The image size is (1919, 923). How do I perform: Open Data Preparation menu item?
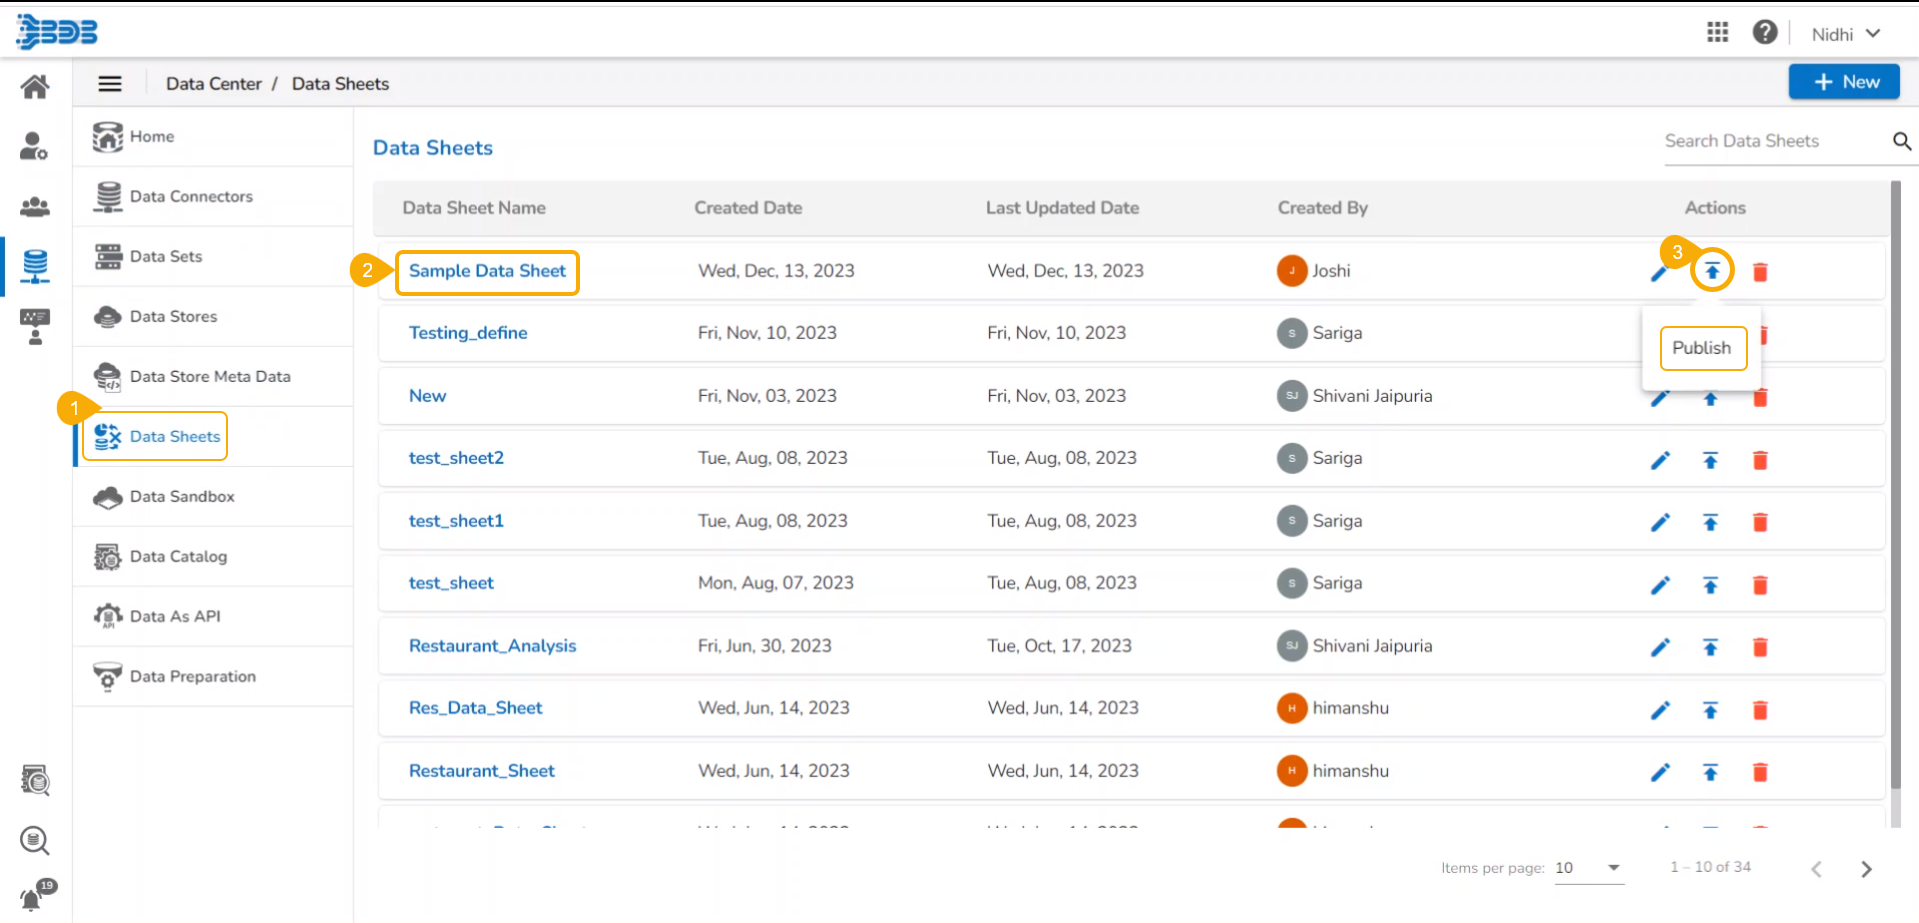click(x=192, y=677)
